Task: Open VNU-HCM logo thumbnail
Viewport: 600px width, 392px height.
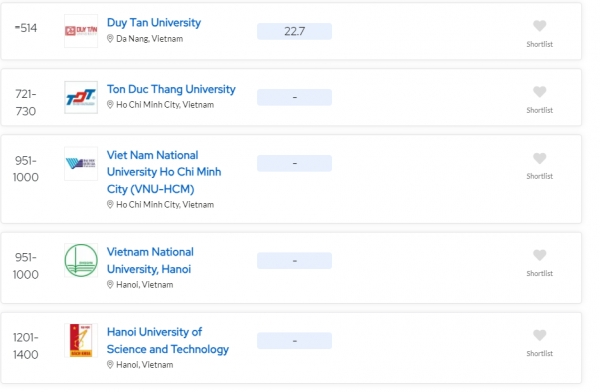Action: [81, 163]
